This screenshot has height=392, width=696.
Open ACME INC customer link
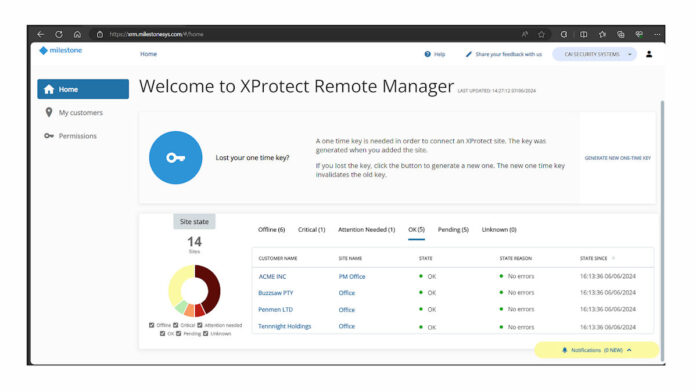(272, 277)
